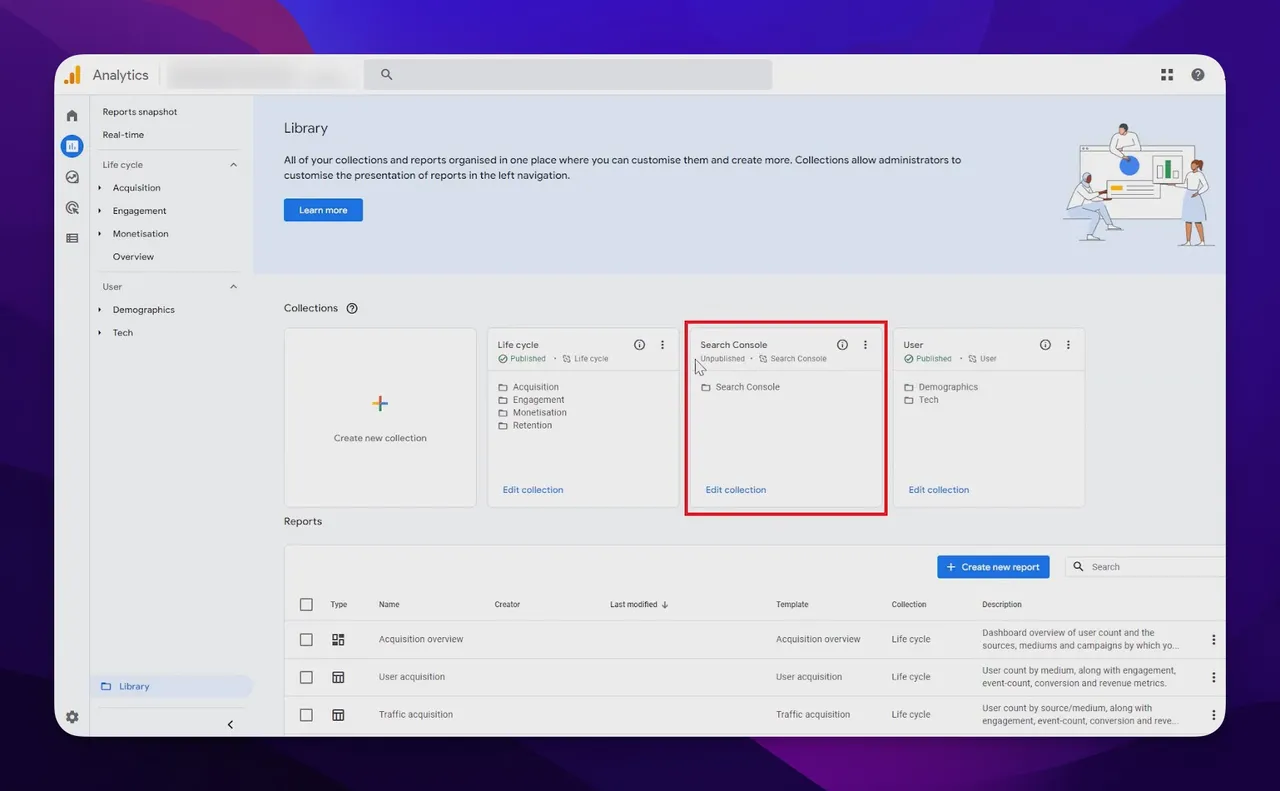Screen dimensions: 1280x791
Task: Show info for Life cycle collection
Action: pos(640,345)
